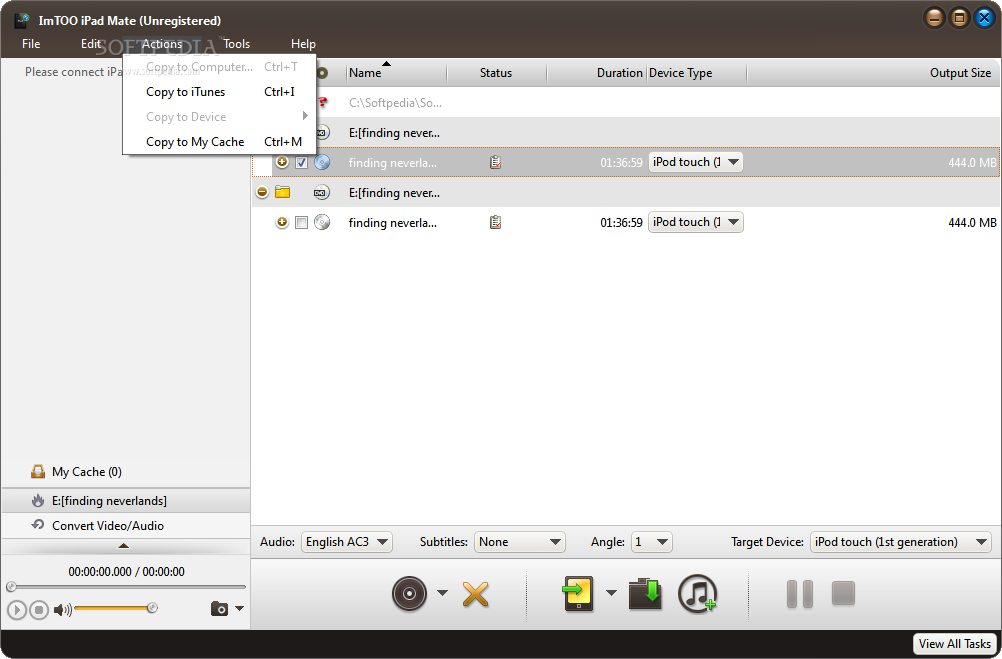1002x659 pixels.
Task: Click the preview play button
Action: tap(17, 610)
